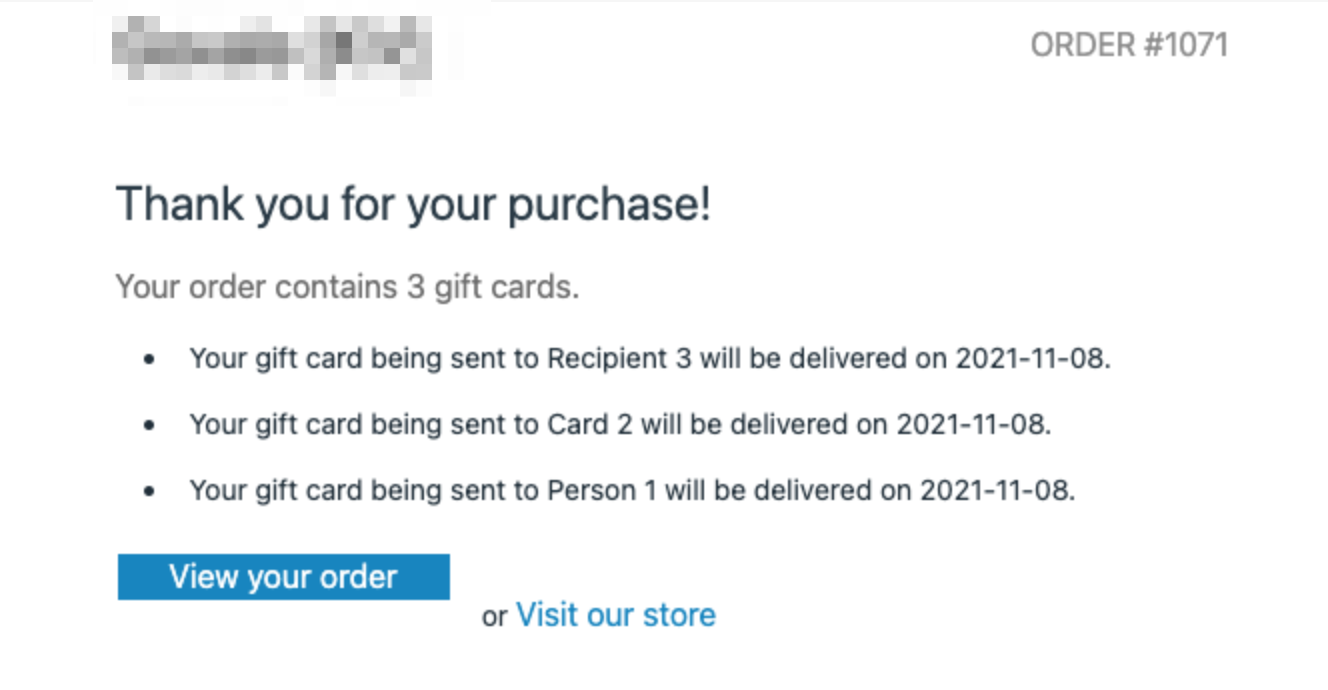Open the Visit our store link
The width and height of the screenshot is (1328, 690).
(x=615, y=614)
